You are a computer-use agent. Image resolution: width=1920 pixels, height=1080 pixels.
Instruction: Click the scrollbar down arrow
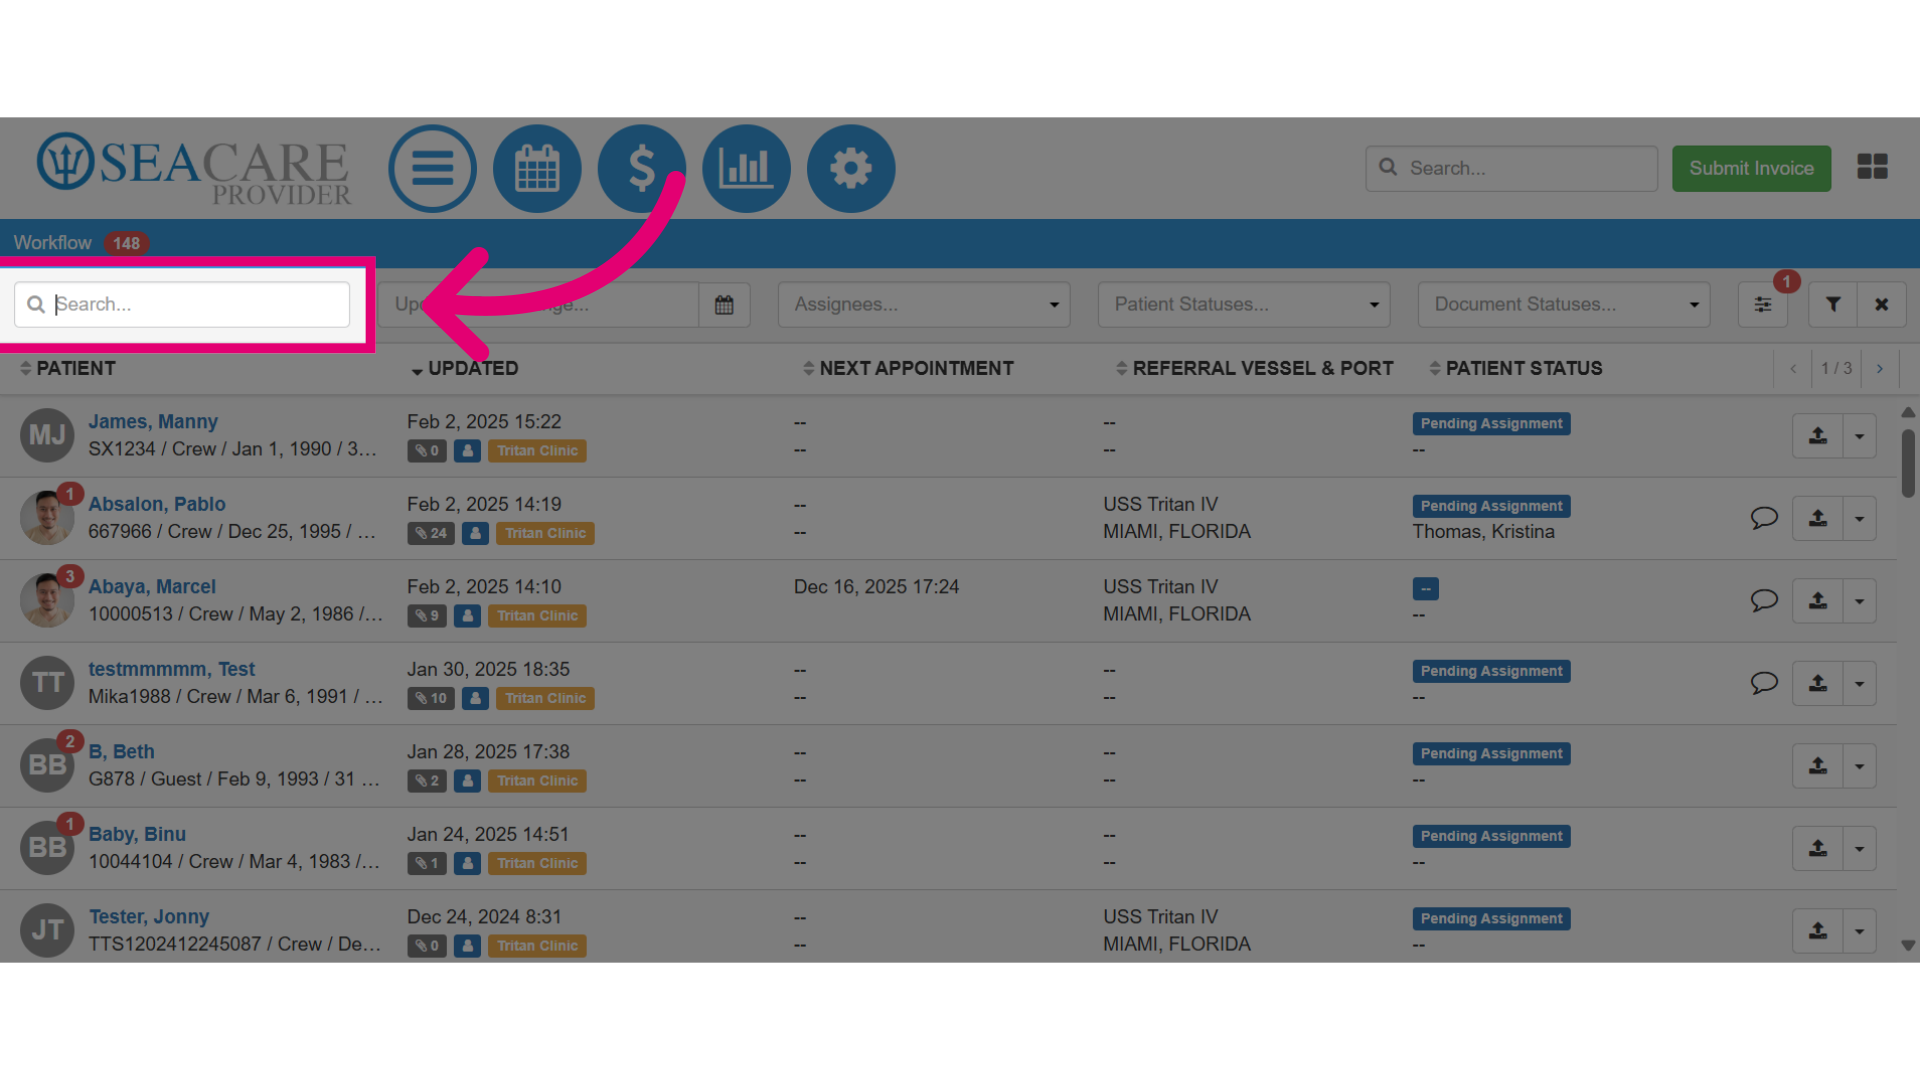pos(1908,945)
